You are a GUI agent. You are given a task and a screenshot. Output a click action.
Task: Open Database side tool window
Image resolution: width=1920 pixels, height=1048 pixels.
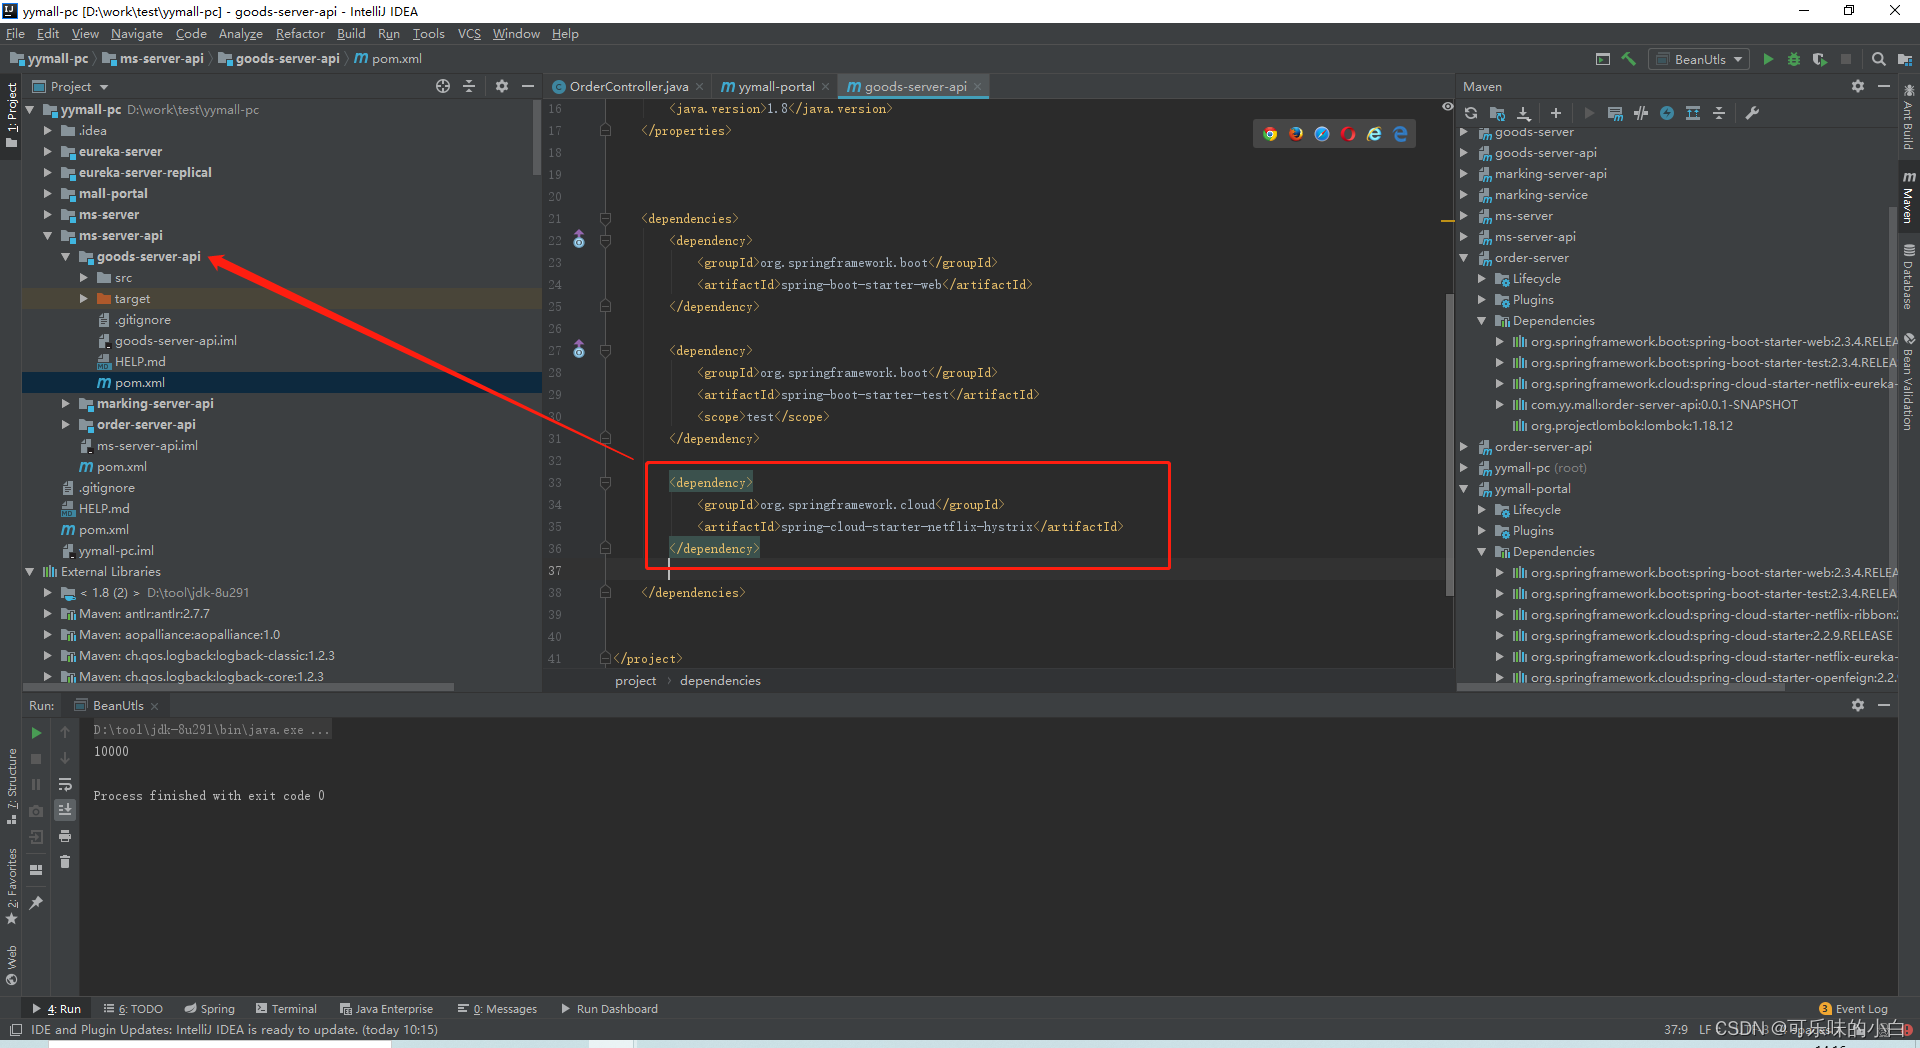tap(1908, 277)
